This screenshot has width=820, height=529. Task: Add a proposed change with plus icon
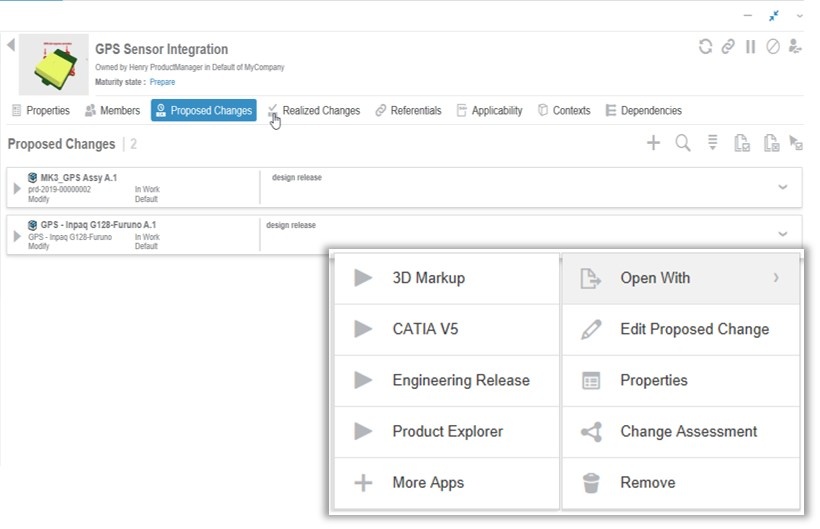[x=653, y=143]
